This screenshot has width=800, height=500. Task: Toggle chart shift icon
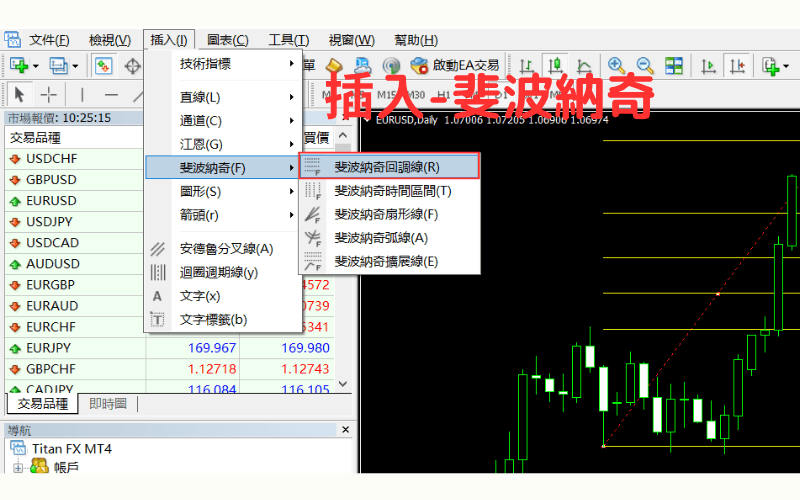point(737,66)
